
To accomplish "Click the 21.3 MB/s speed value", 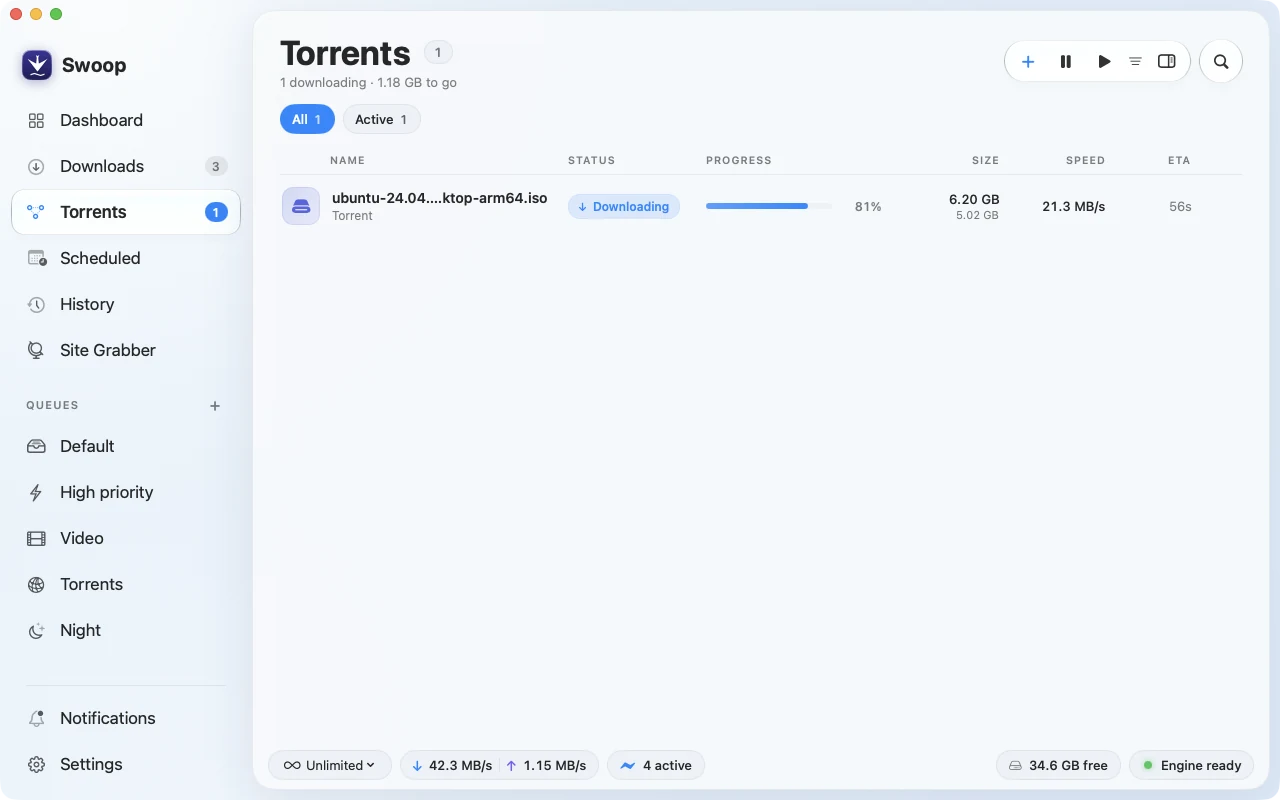I will (x=1074, y=206).
